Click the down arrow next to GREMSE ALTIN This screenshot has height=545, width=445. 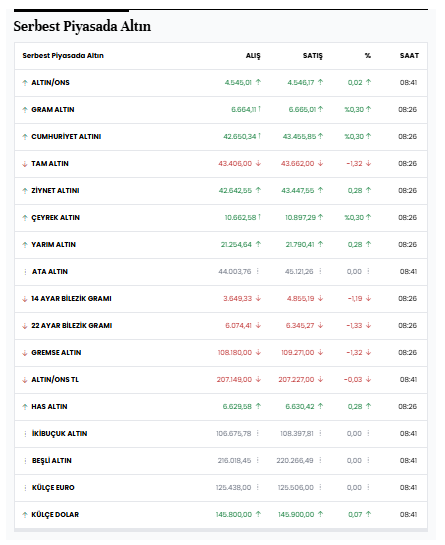[x=25, y=353]
